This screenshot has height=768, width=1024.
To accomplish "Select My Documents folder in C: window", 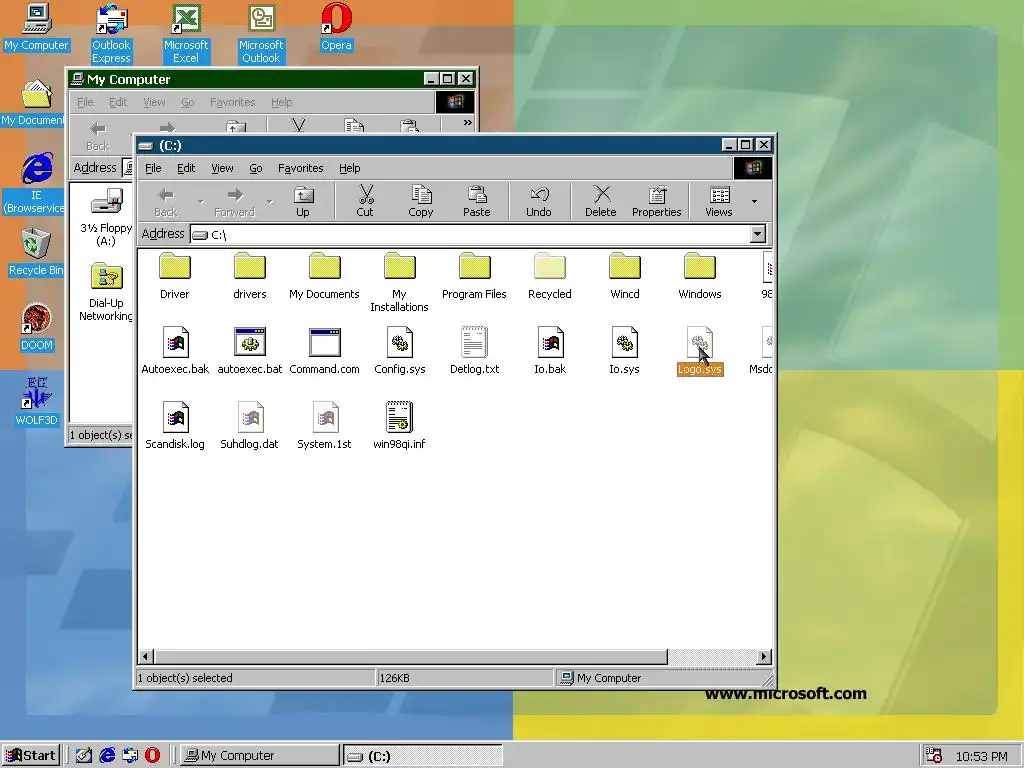I will pyautogui.click(x=325, y=276).
